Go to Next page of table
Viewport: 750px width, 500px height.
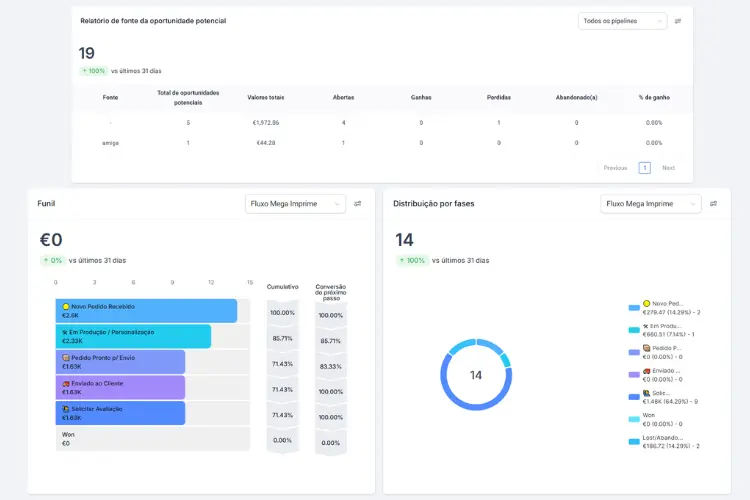click(x=668, y=168)
